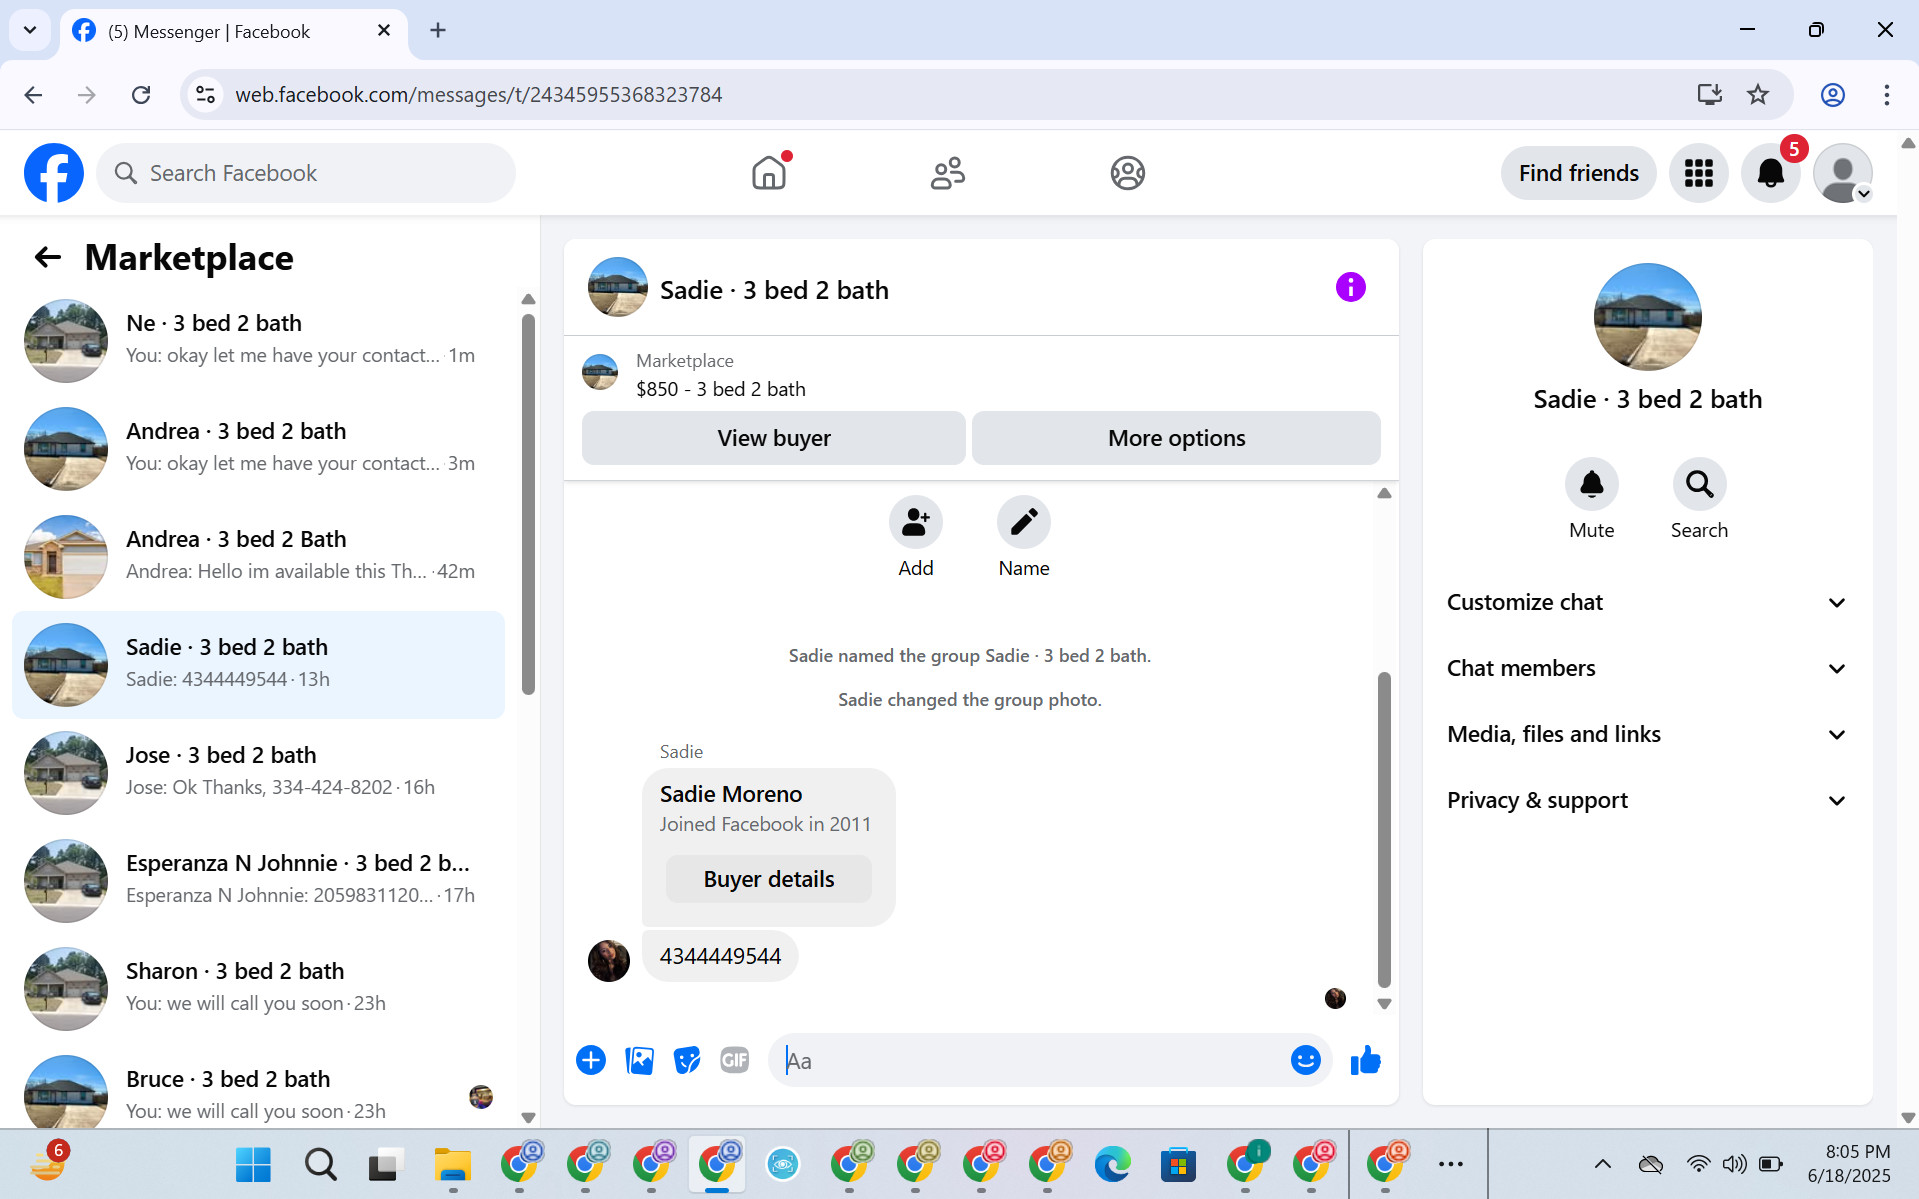The width and height of the screenshot is (1919, 1199).
Task: Expand Customize chat section
Action: point(1646,602)
